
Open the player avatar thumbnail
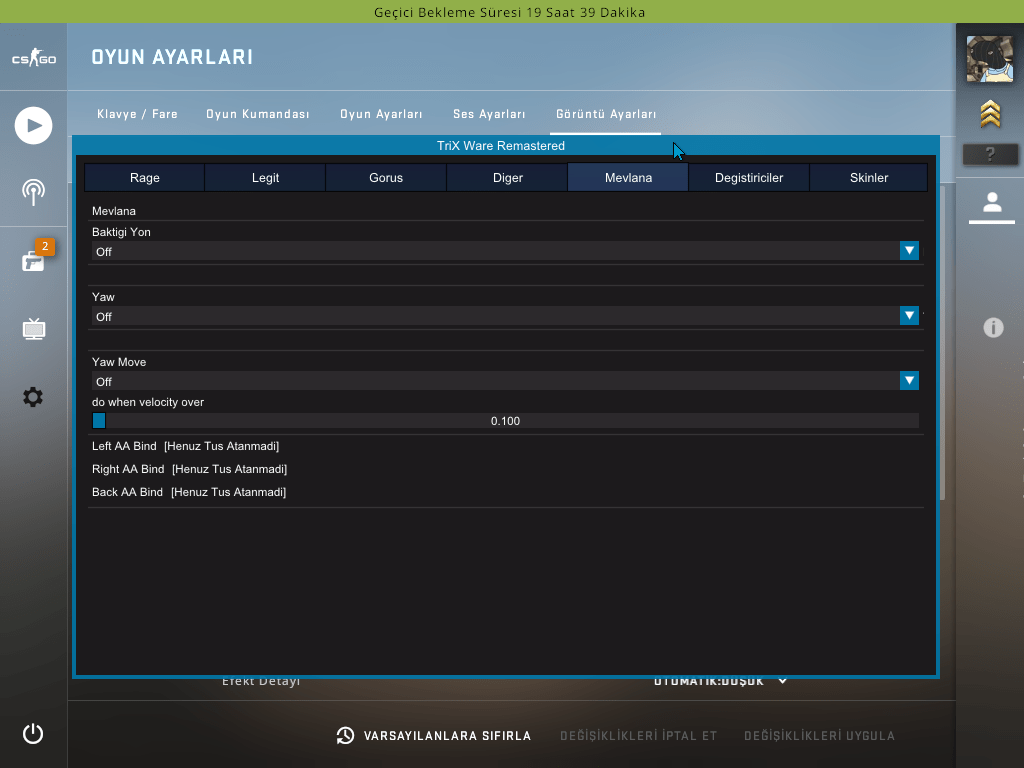990,59
